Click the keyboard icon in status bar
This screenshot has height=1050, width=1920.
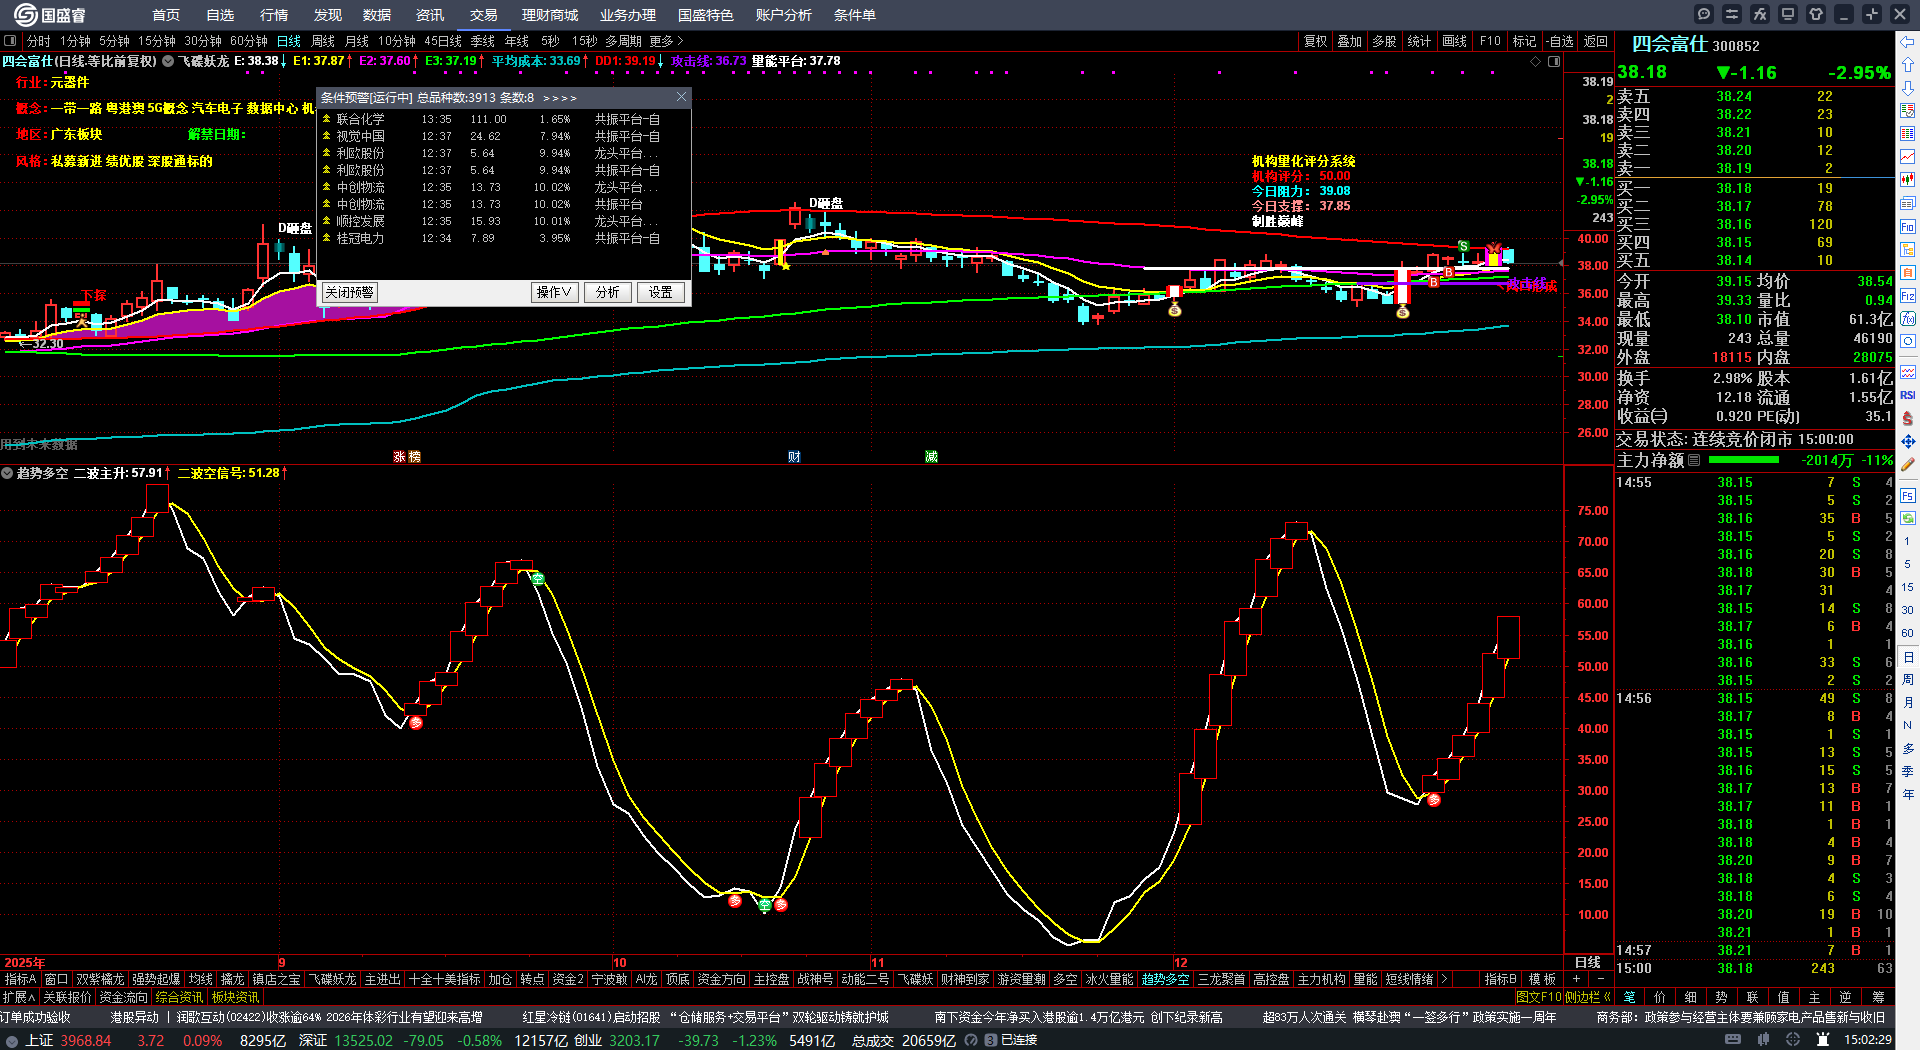[x=1733, y=1040]
